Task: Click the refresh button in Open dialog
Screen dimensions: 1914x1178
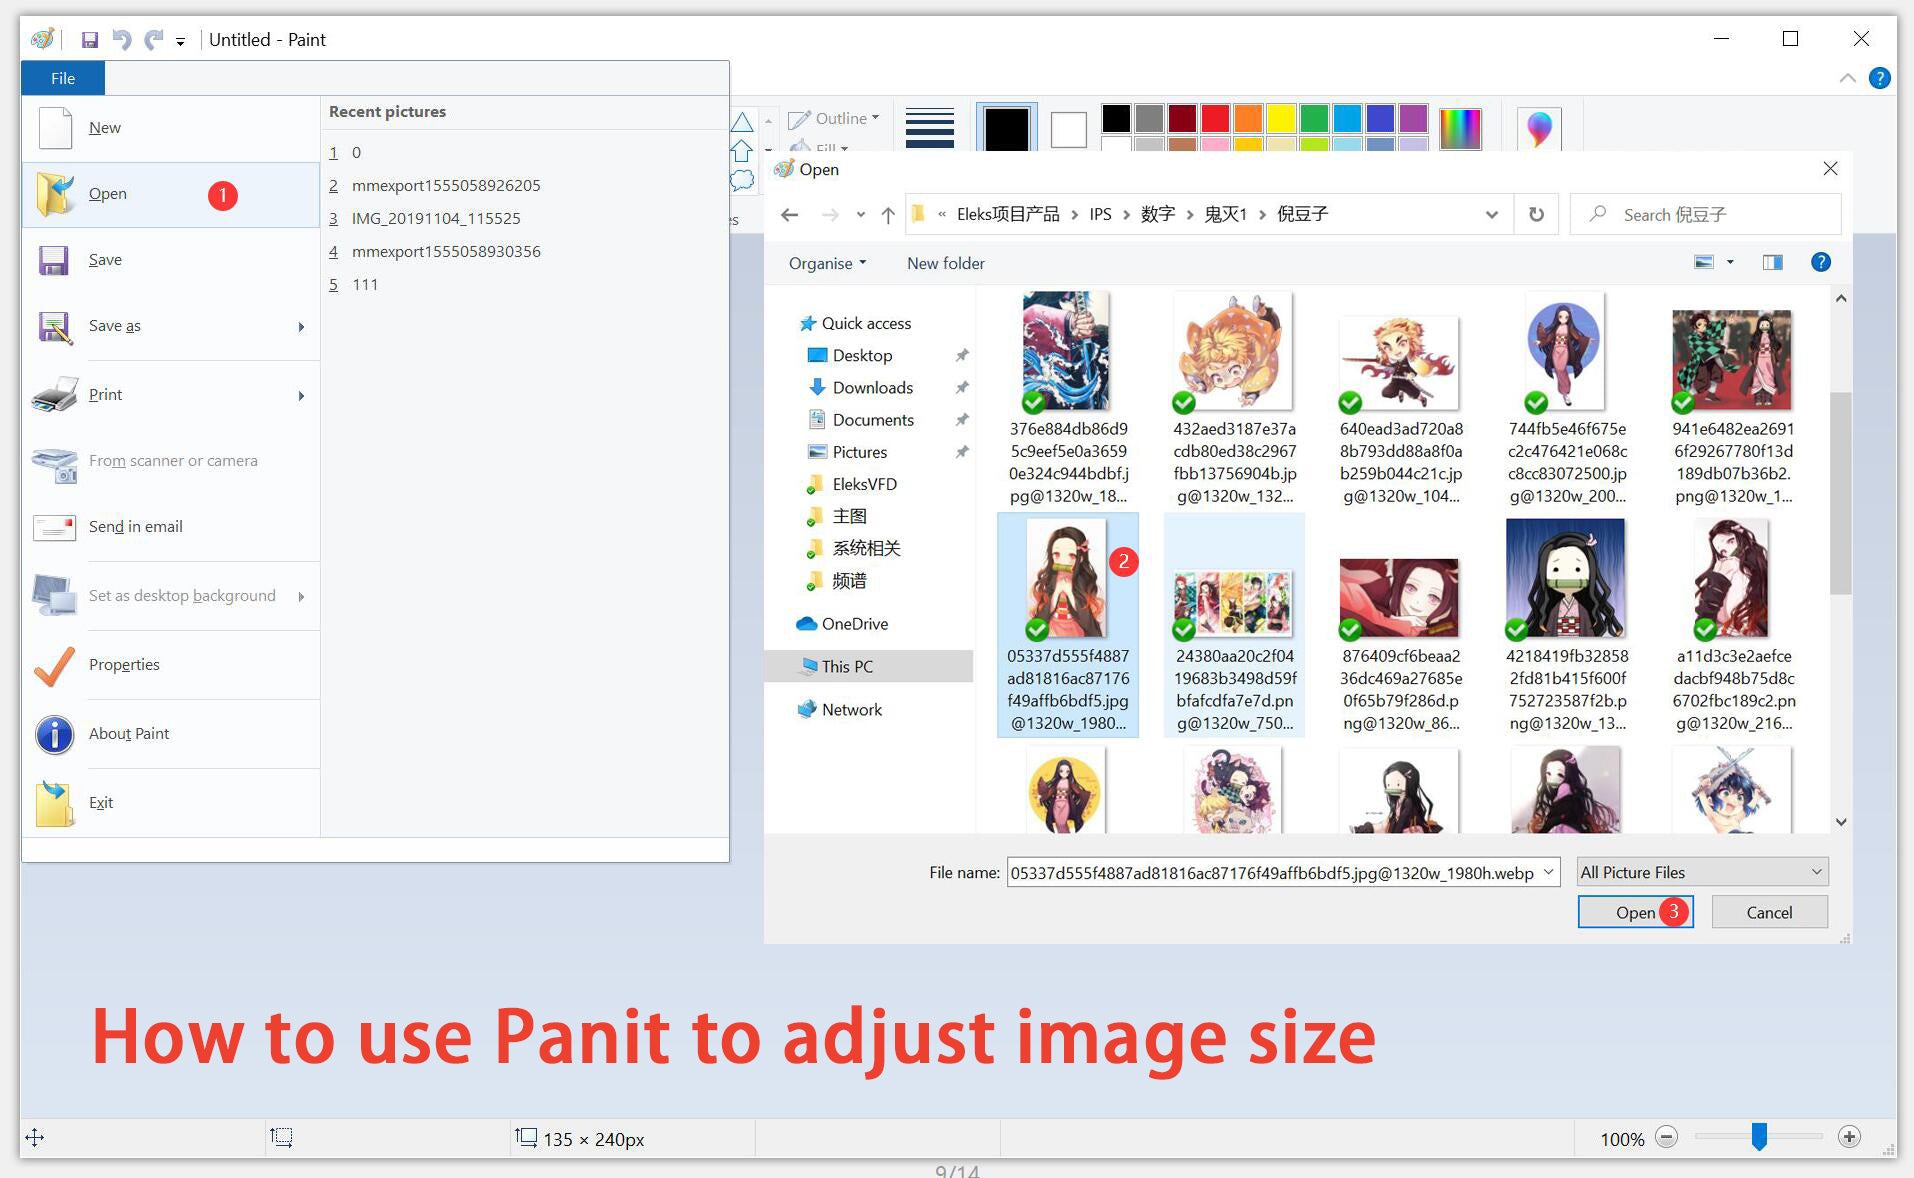Action: click(x=1536, y=214)
